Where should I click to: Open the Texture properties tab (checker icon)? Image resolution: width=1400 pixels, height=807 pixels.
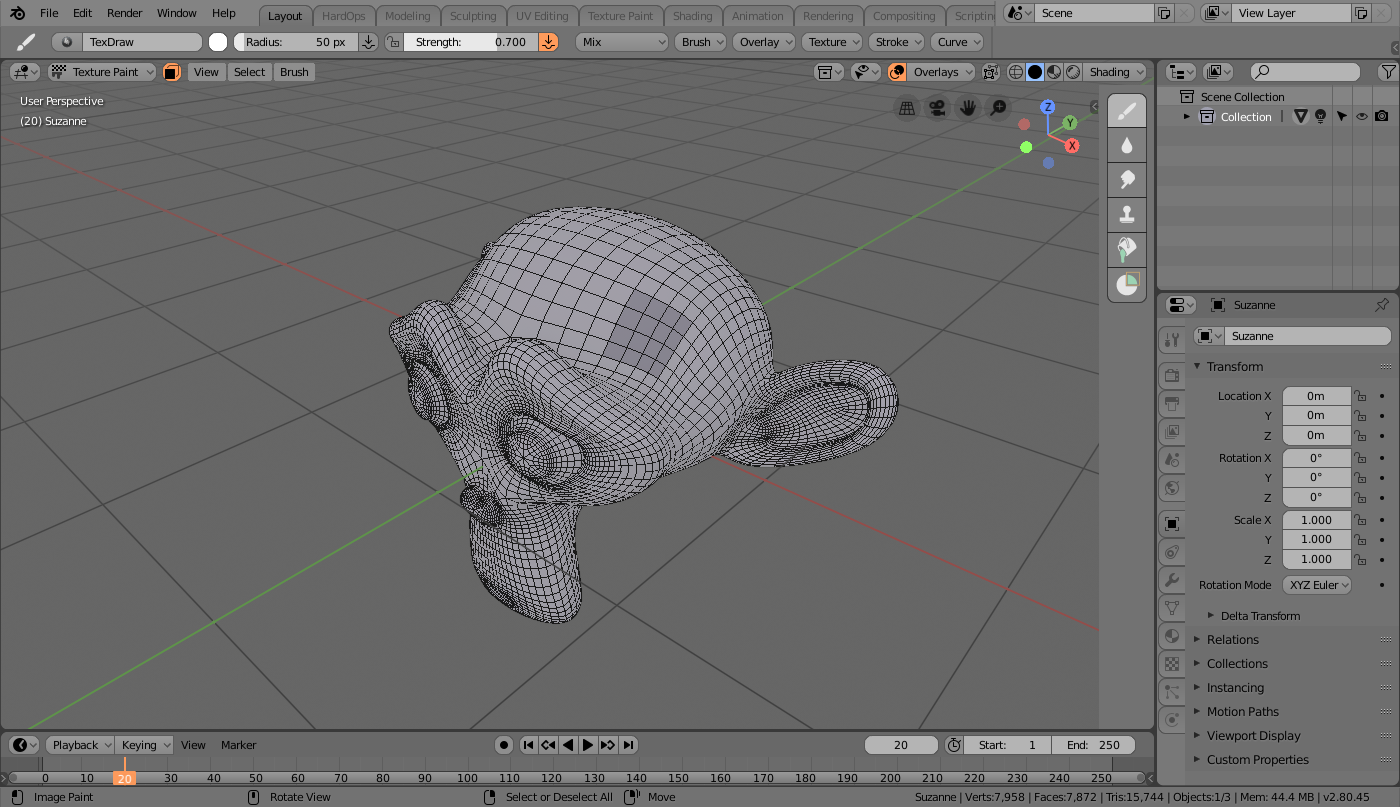(x=1171, y=664)
